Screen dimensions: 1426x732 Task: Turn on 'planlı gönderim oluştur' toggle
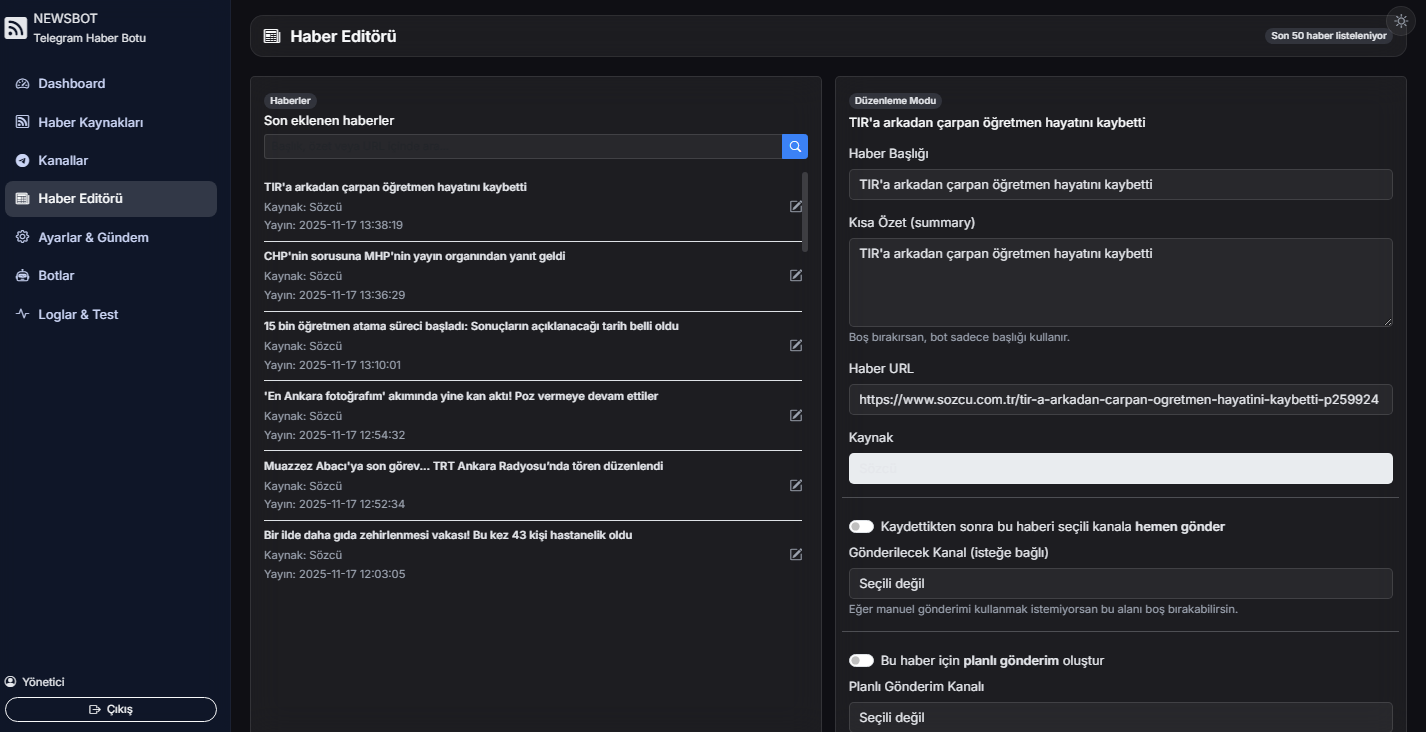(861, 660)
